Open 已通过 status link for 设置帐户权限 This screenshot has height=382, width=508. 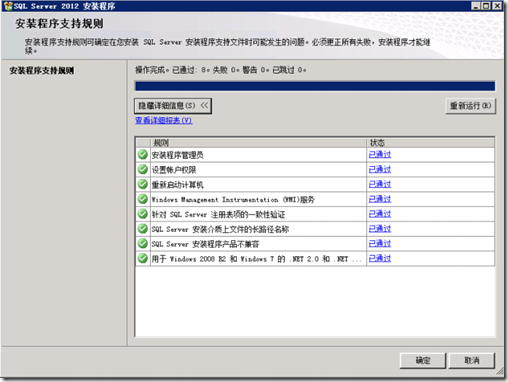pyautogui.click(x=380, y=169)
